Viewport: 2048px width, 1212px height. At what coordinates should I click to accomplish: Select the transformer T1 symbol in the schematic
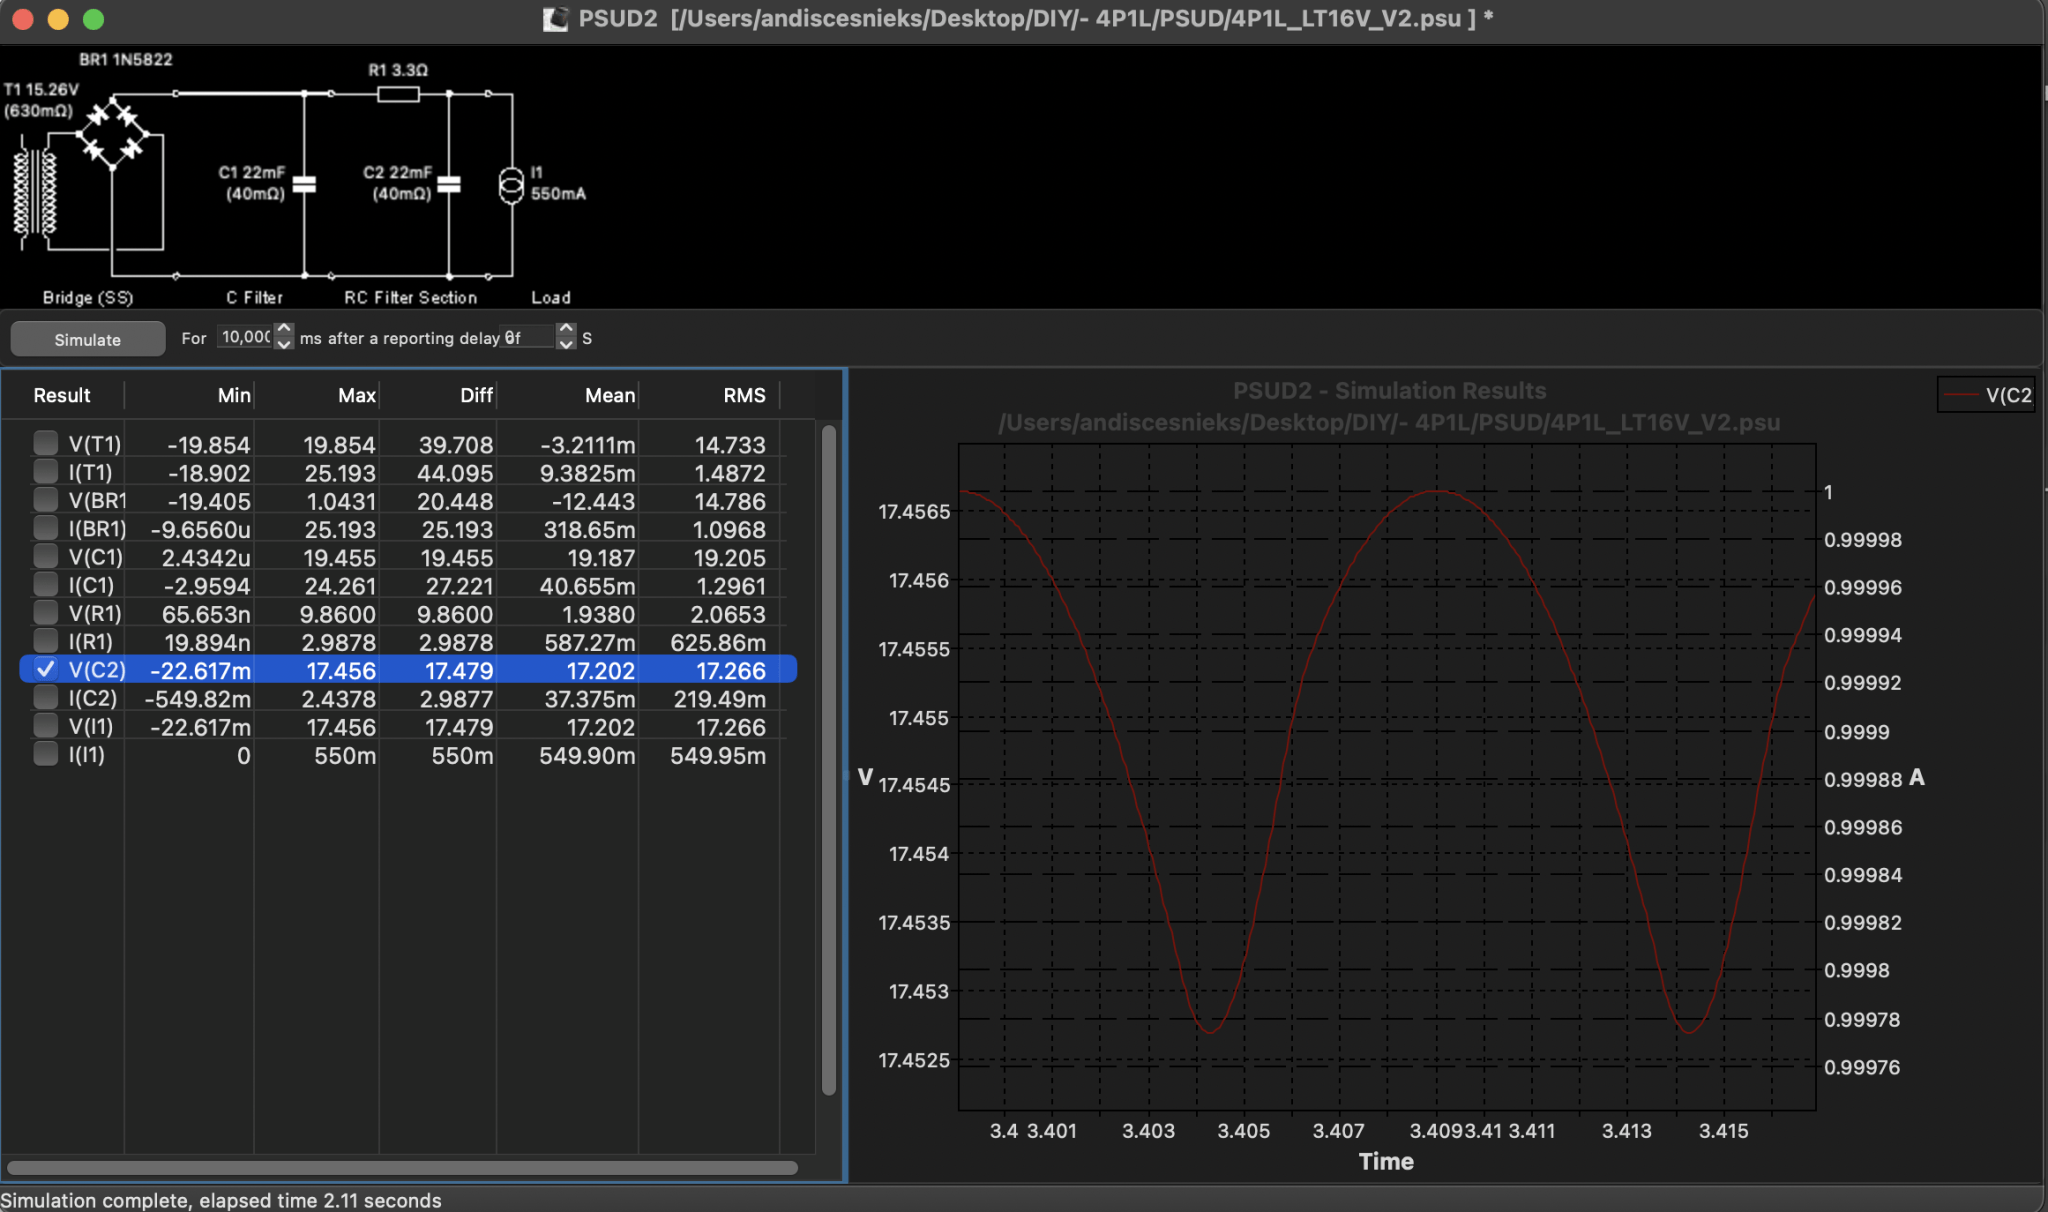tap(34, 192)
